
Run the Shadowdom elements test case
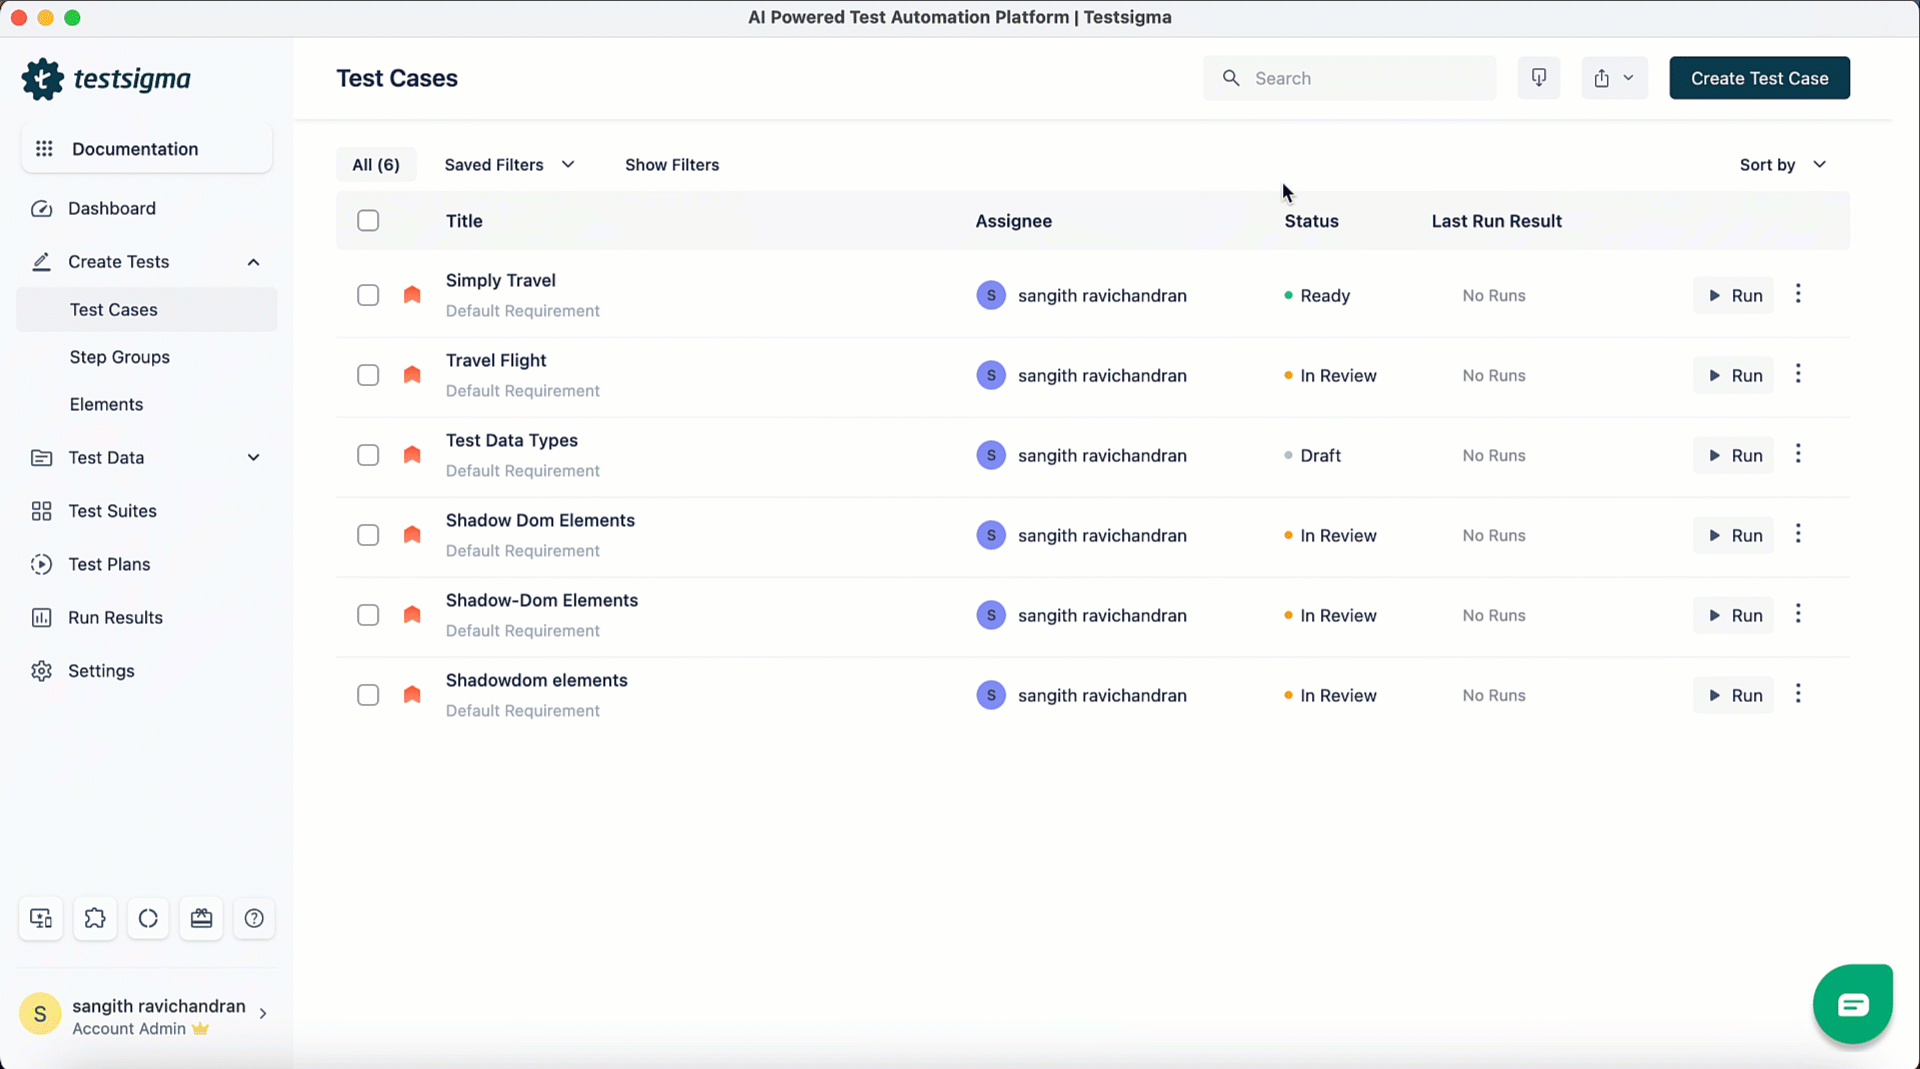point(1734,695)
